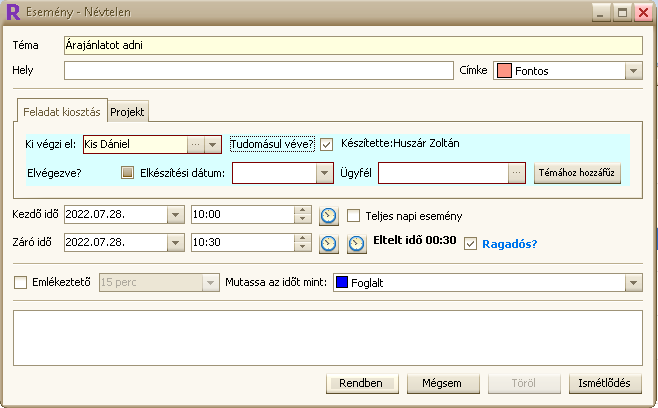Open Mutassa az időt mint dropdown

[x=633, y=283]
